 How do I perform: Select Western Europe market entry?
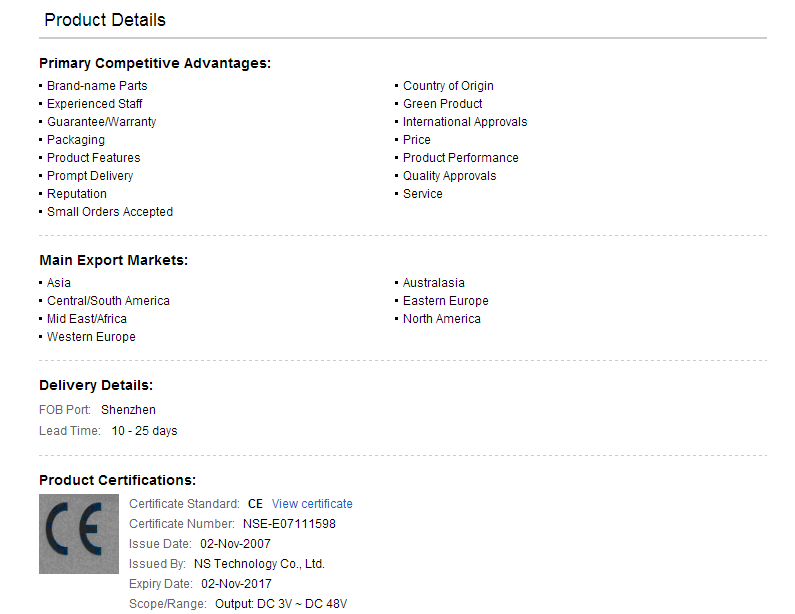[91, 337]
